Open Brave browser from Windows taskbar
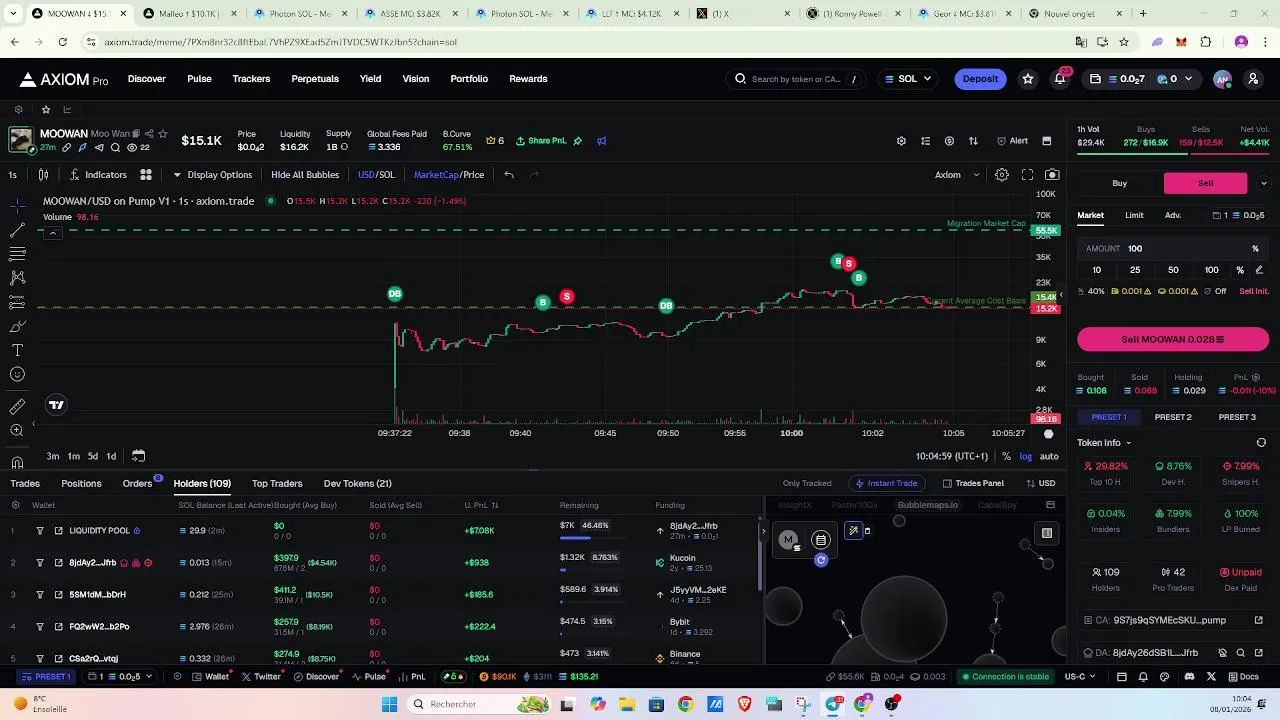This screenshot has height=720, width=1280. pos(744,704)
